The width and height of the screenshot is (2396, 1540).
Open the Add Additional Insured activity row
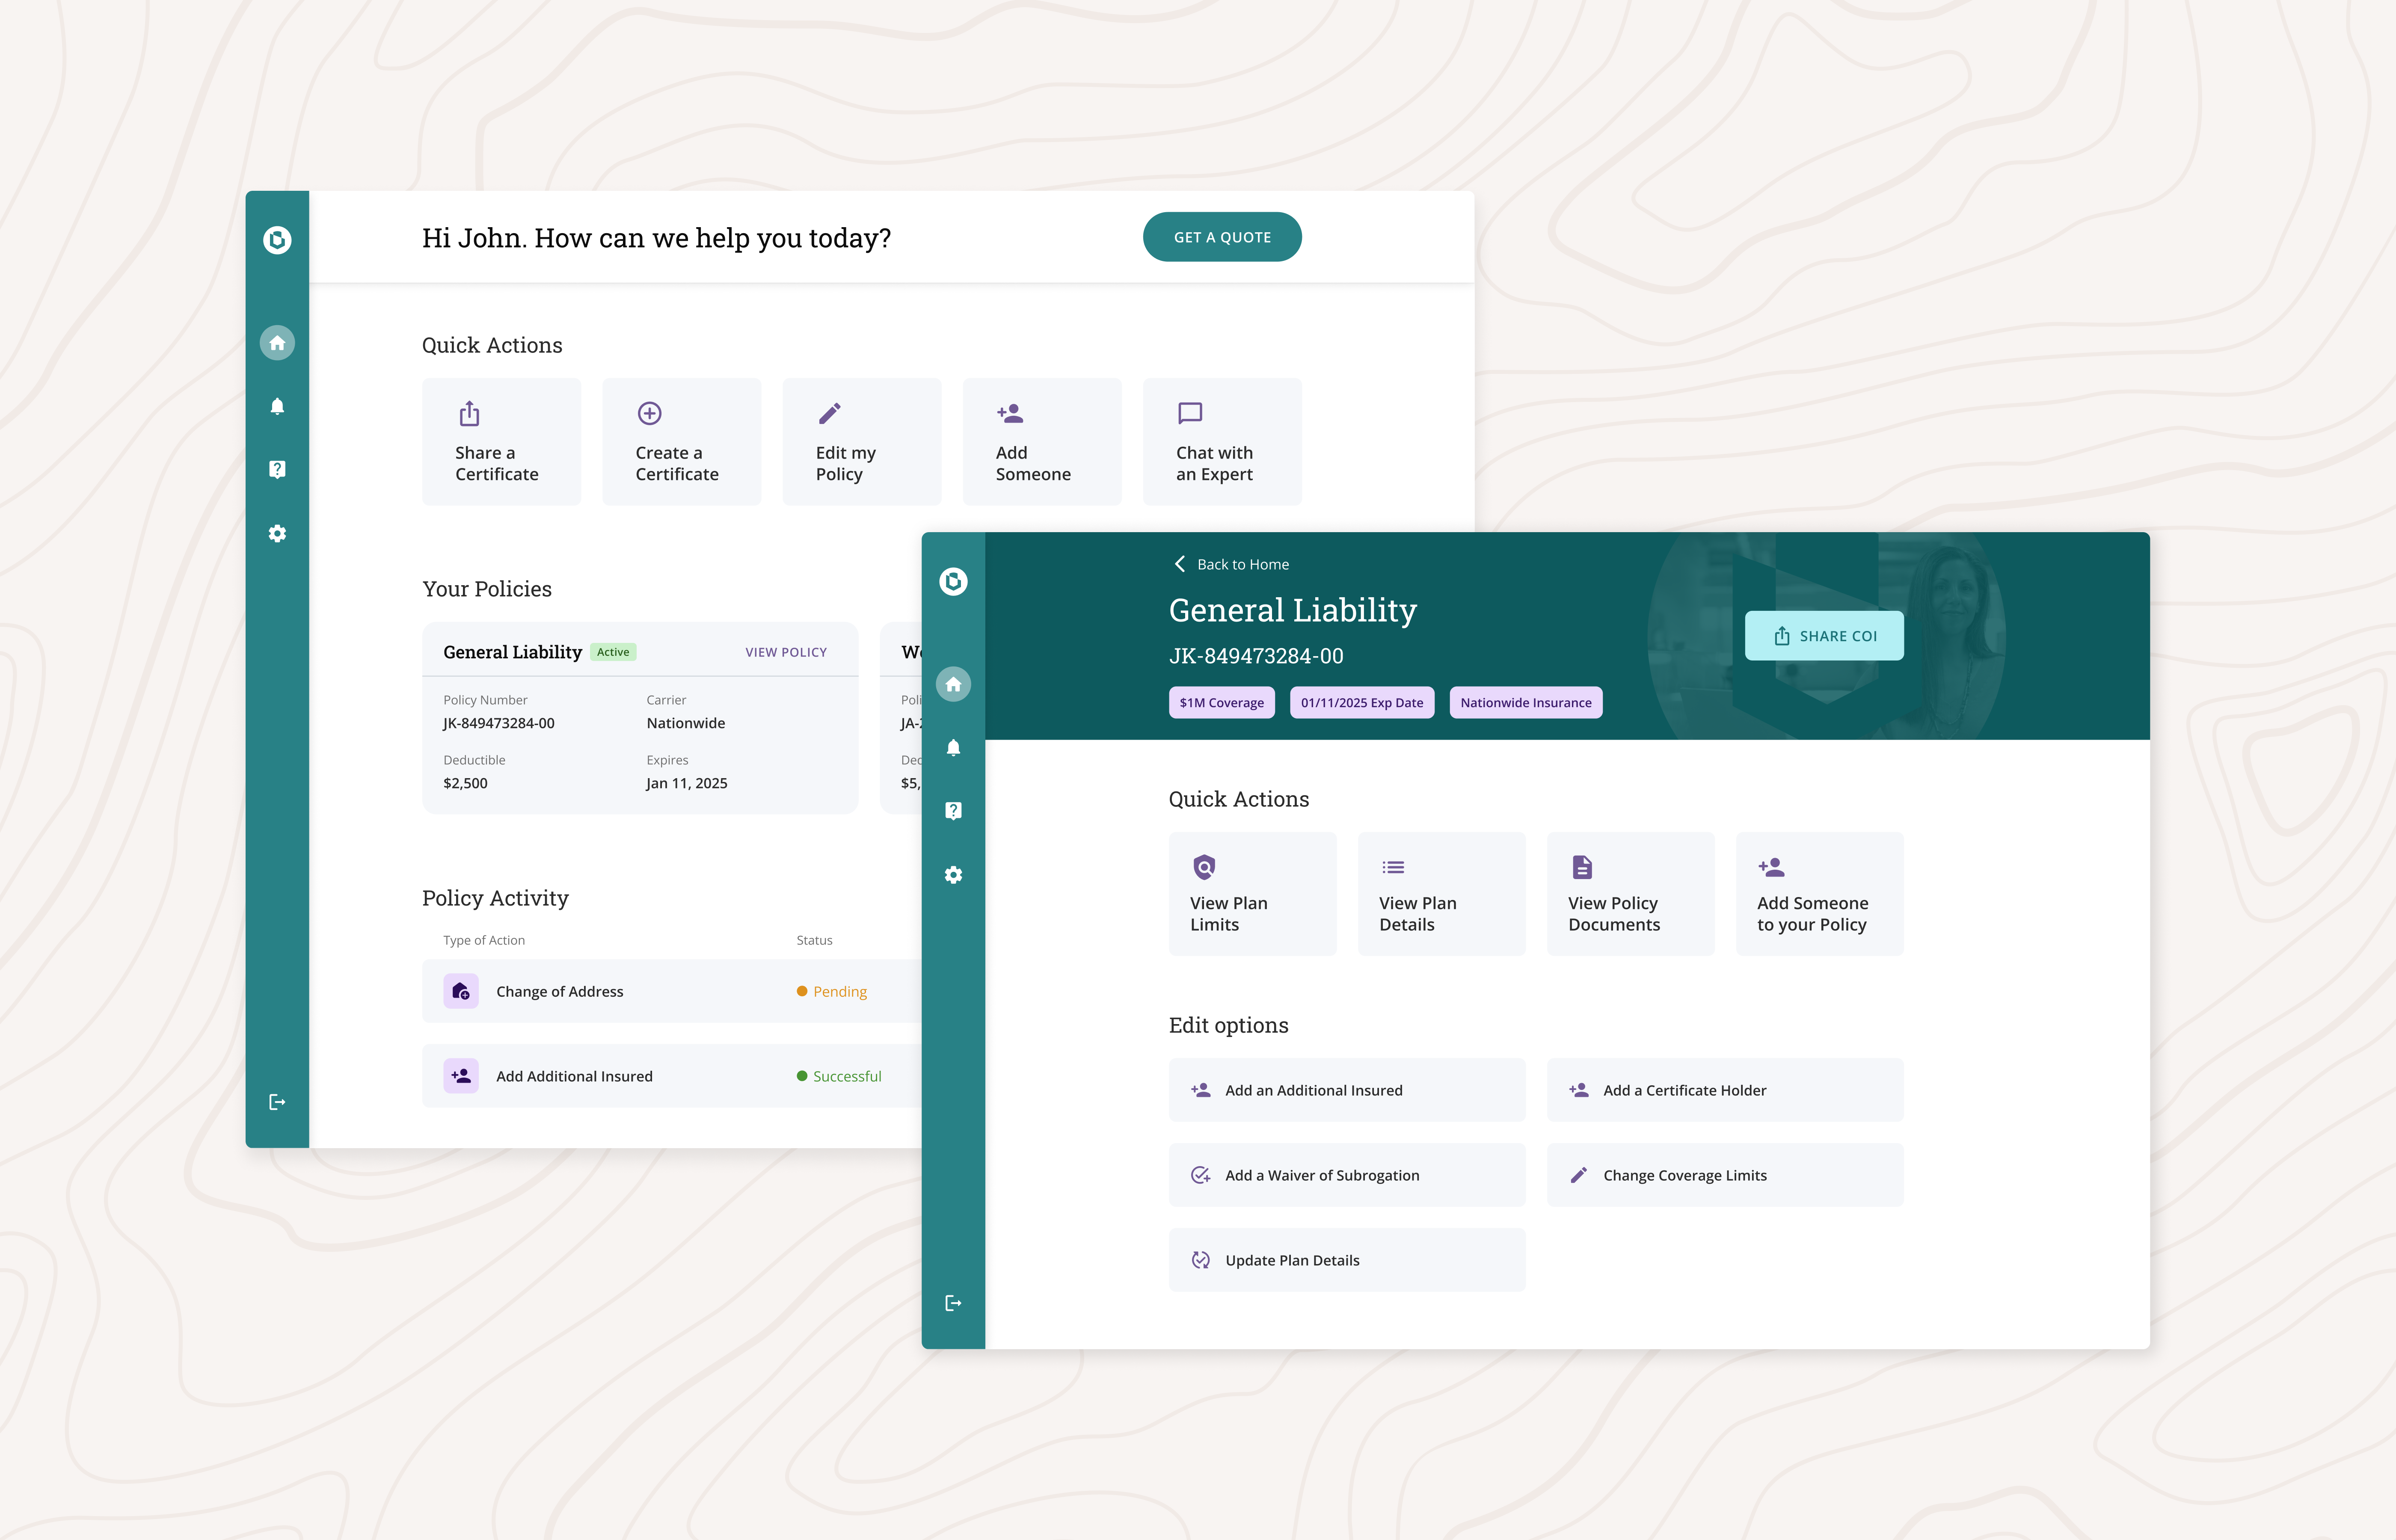672,1076
